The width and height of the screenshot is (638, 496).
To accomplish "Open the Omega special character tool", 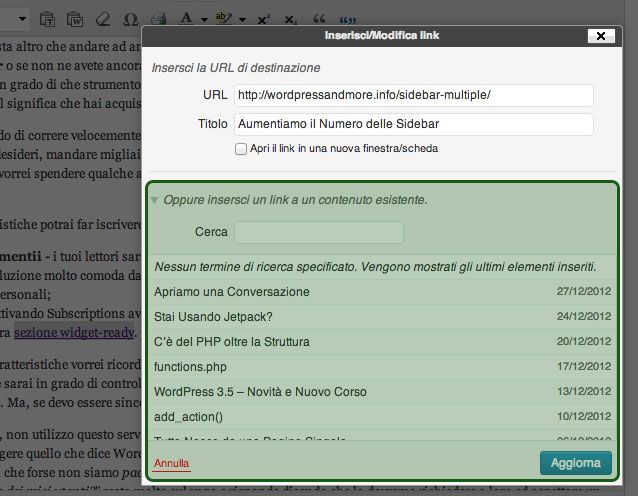I will [x=130, y=18].
